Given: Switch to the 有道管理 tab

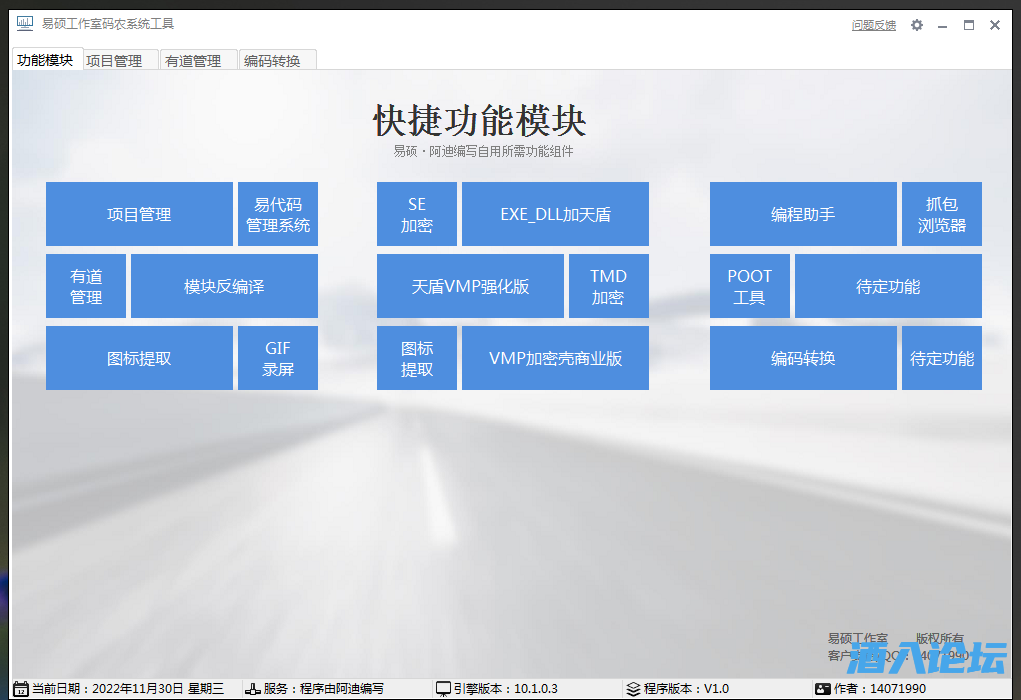Looking at the screenshot, I should (x=194, y=61).
